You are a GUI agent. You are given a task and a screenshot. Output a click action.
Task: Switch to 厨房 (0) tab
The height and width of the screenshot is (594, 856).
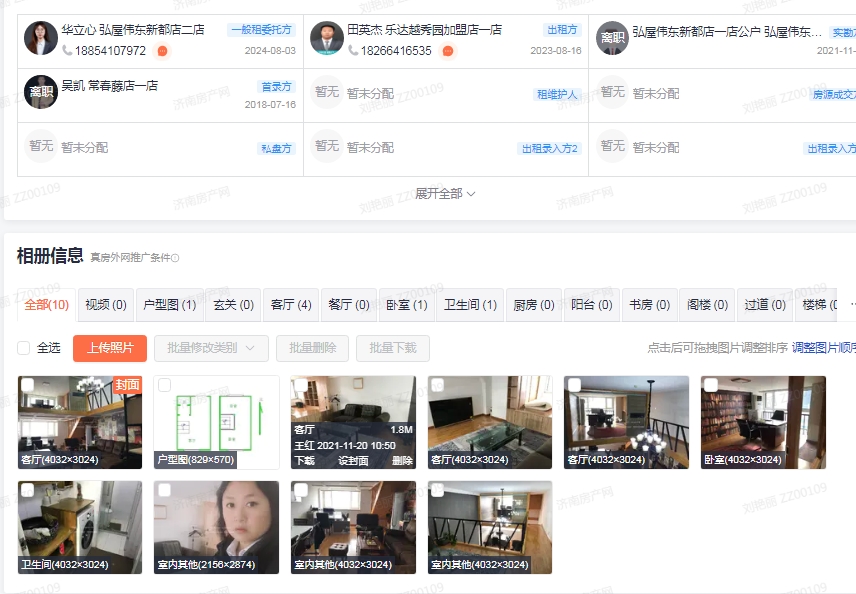click(534, 305)
